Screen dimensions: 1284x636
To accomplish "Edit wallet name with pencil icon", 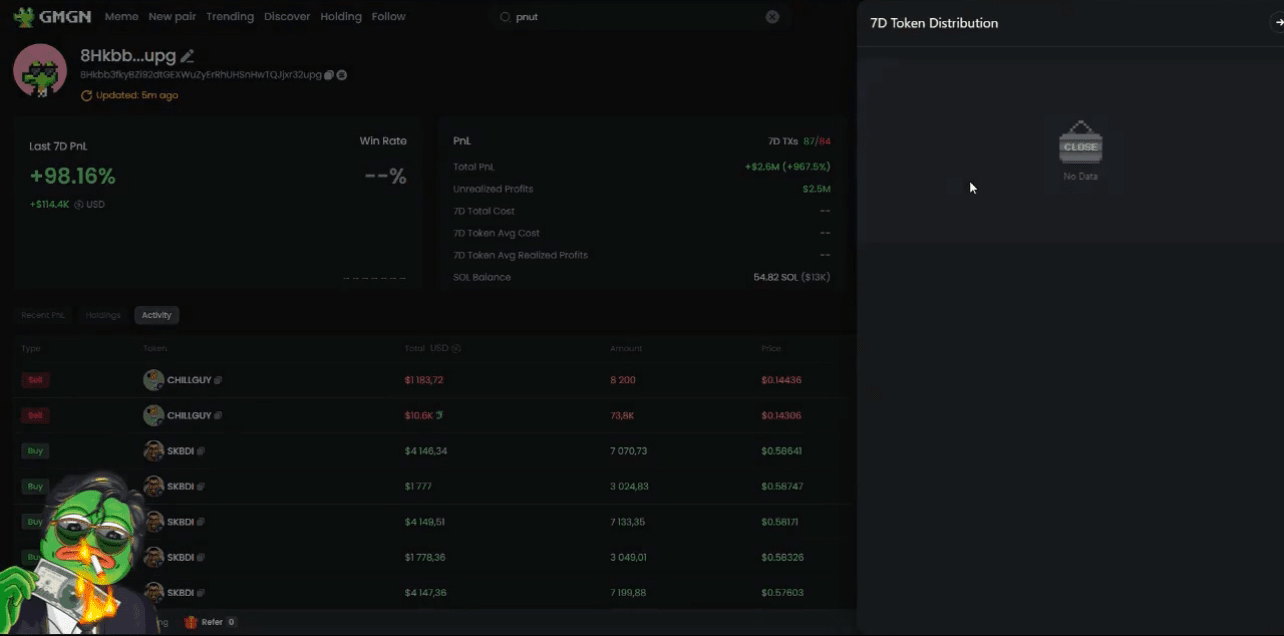I will click(x=187, y=56).
